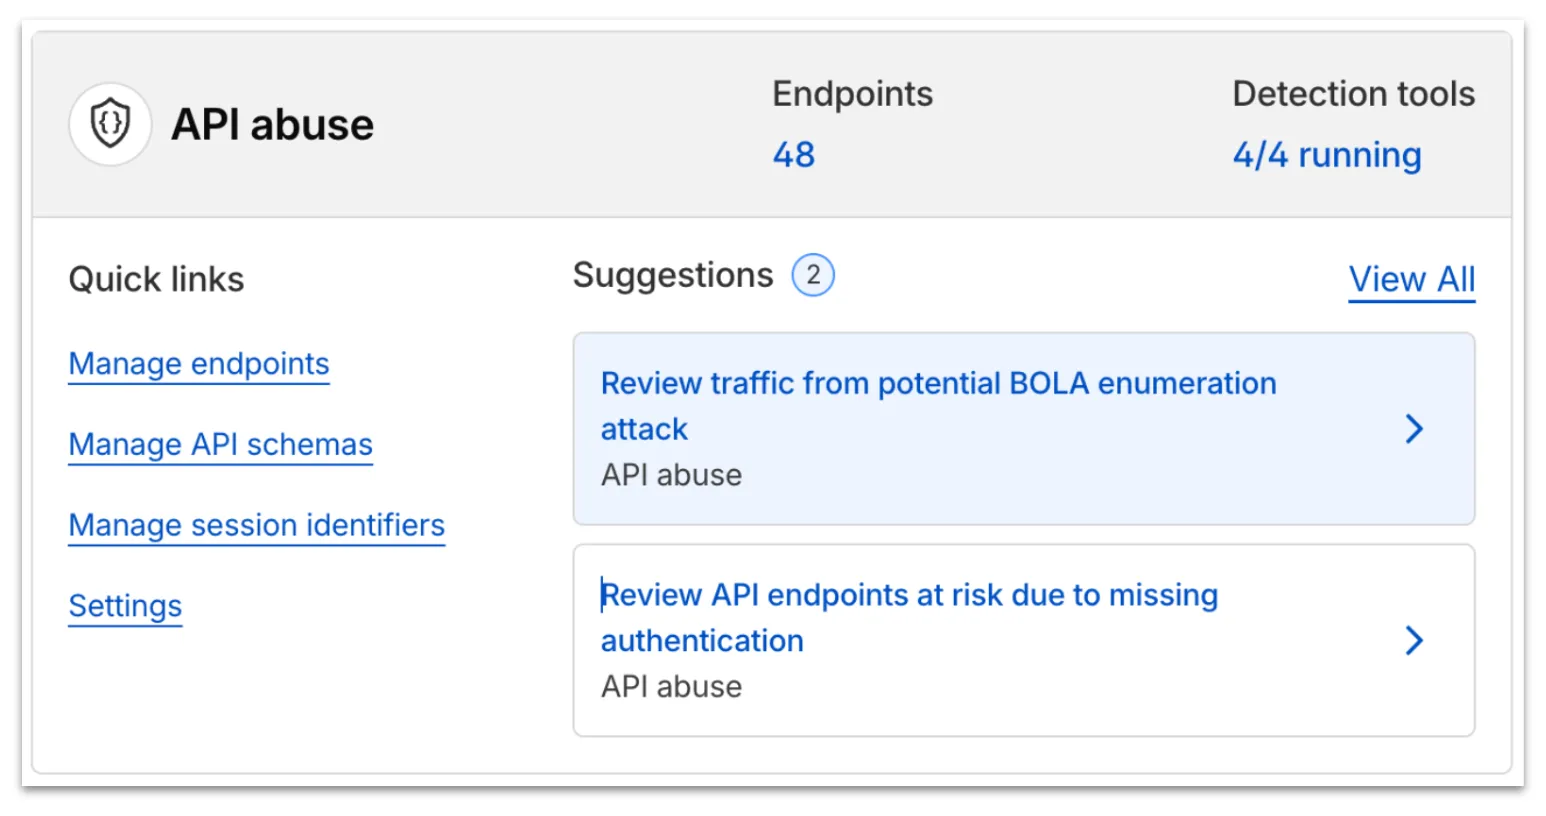Click the Endpoints label
The width and height of the screenshot is (1546, 816).
click(852, 94)
